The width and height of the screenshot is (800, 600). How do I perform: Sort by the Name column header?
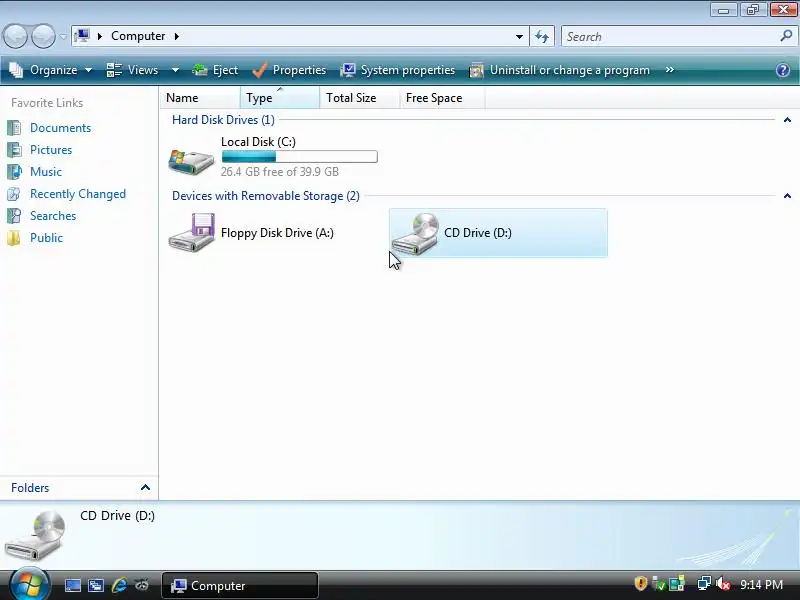200,97
